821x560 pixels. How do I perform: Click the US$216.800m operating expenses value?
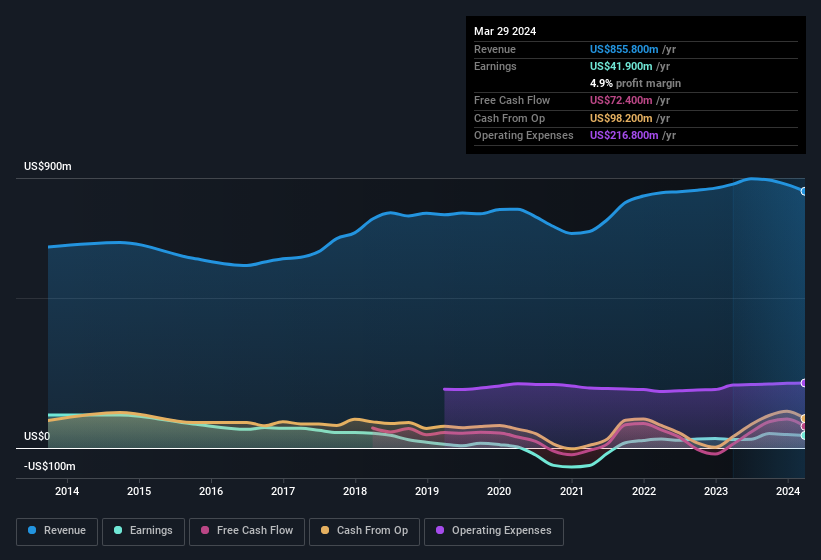[x=624, y=136]
